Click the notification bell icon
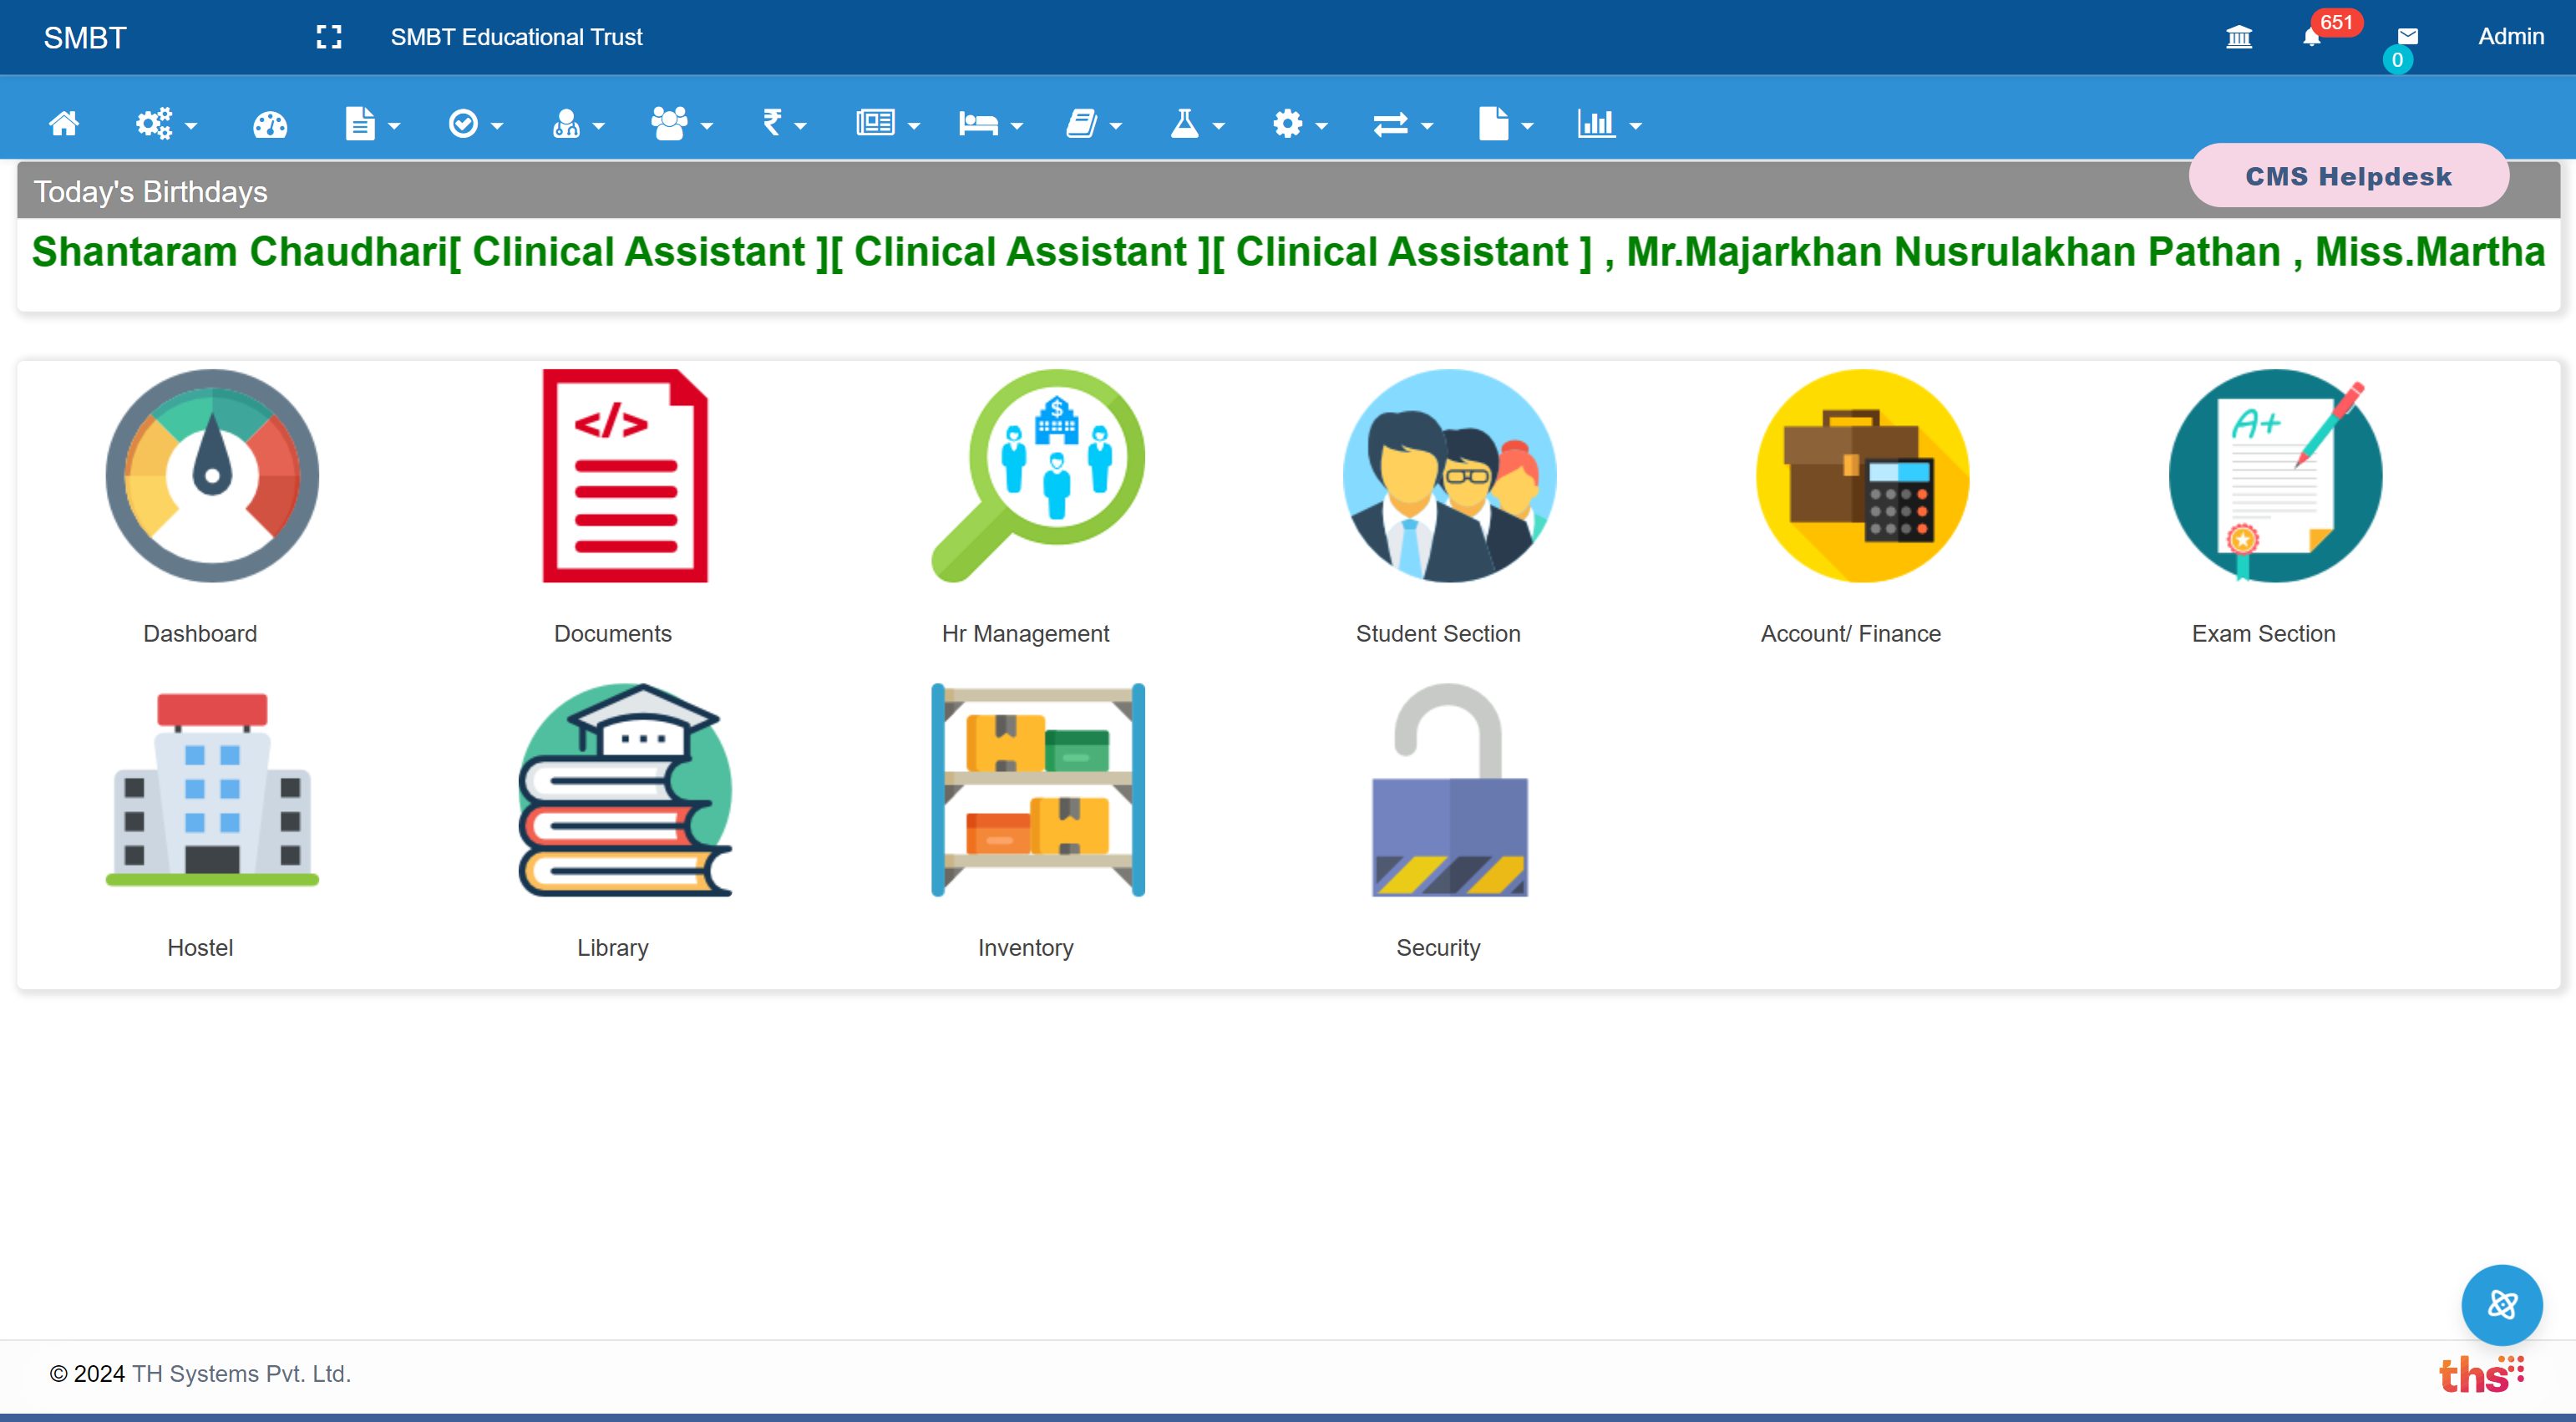 click(x=2311, y=38)
